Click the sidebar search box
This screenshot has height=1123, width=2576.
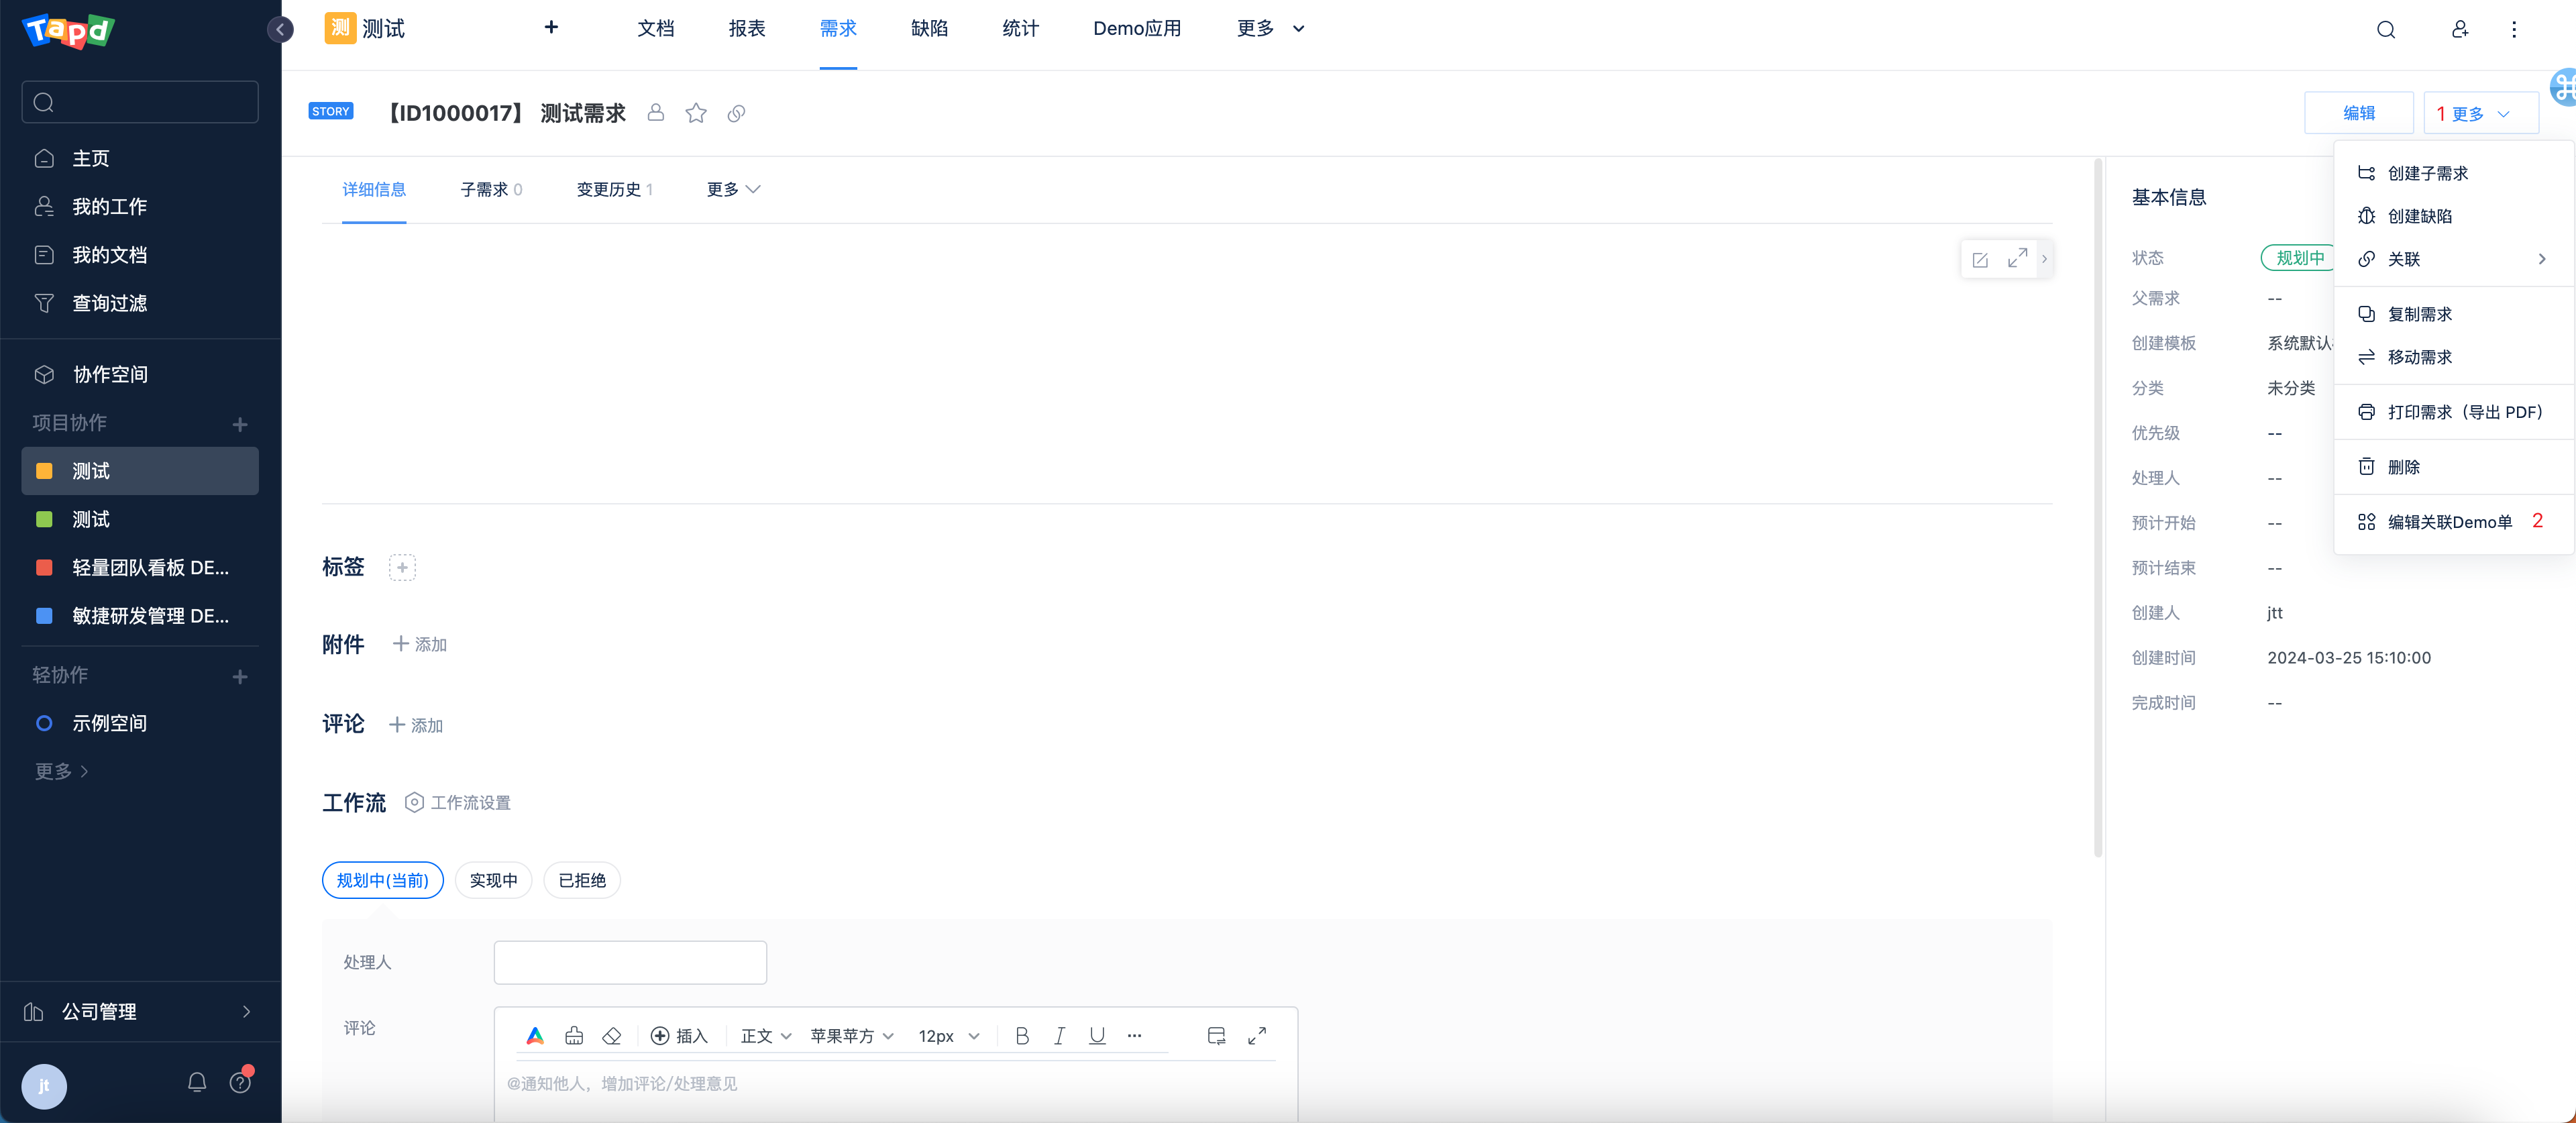click(x=140, y=102)
